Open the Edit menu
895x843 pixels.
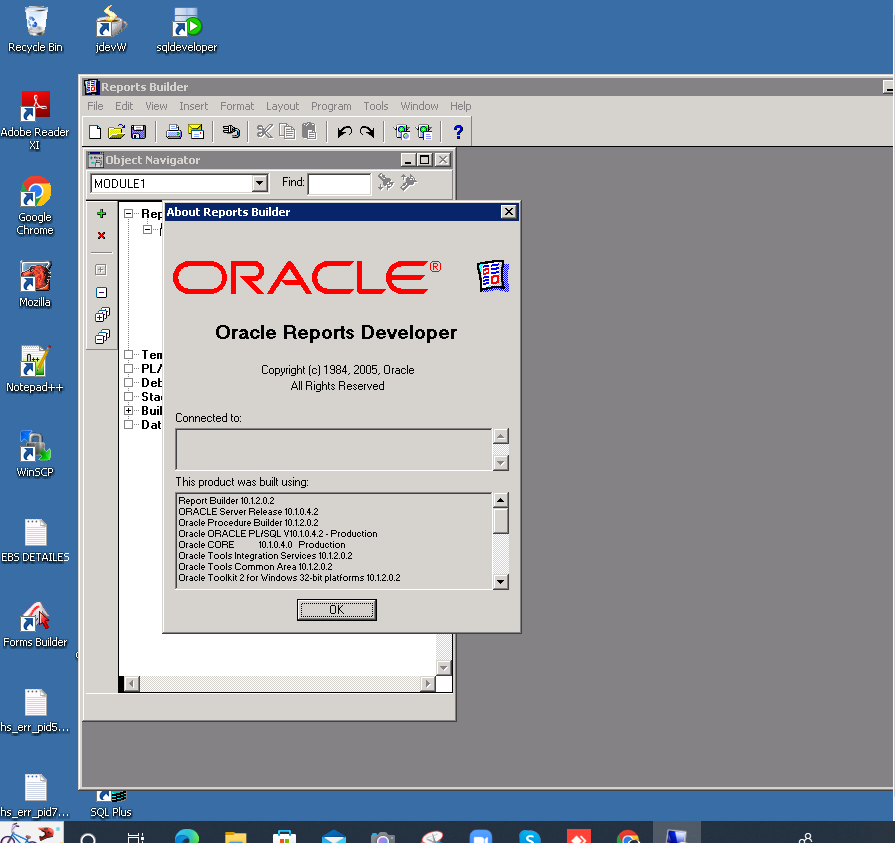[x=124, y=106]
